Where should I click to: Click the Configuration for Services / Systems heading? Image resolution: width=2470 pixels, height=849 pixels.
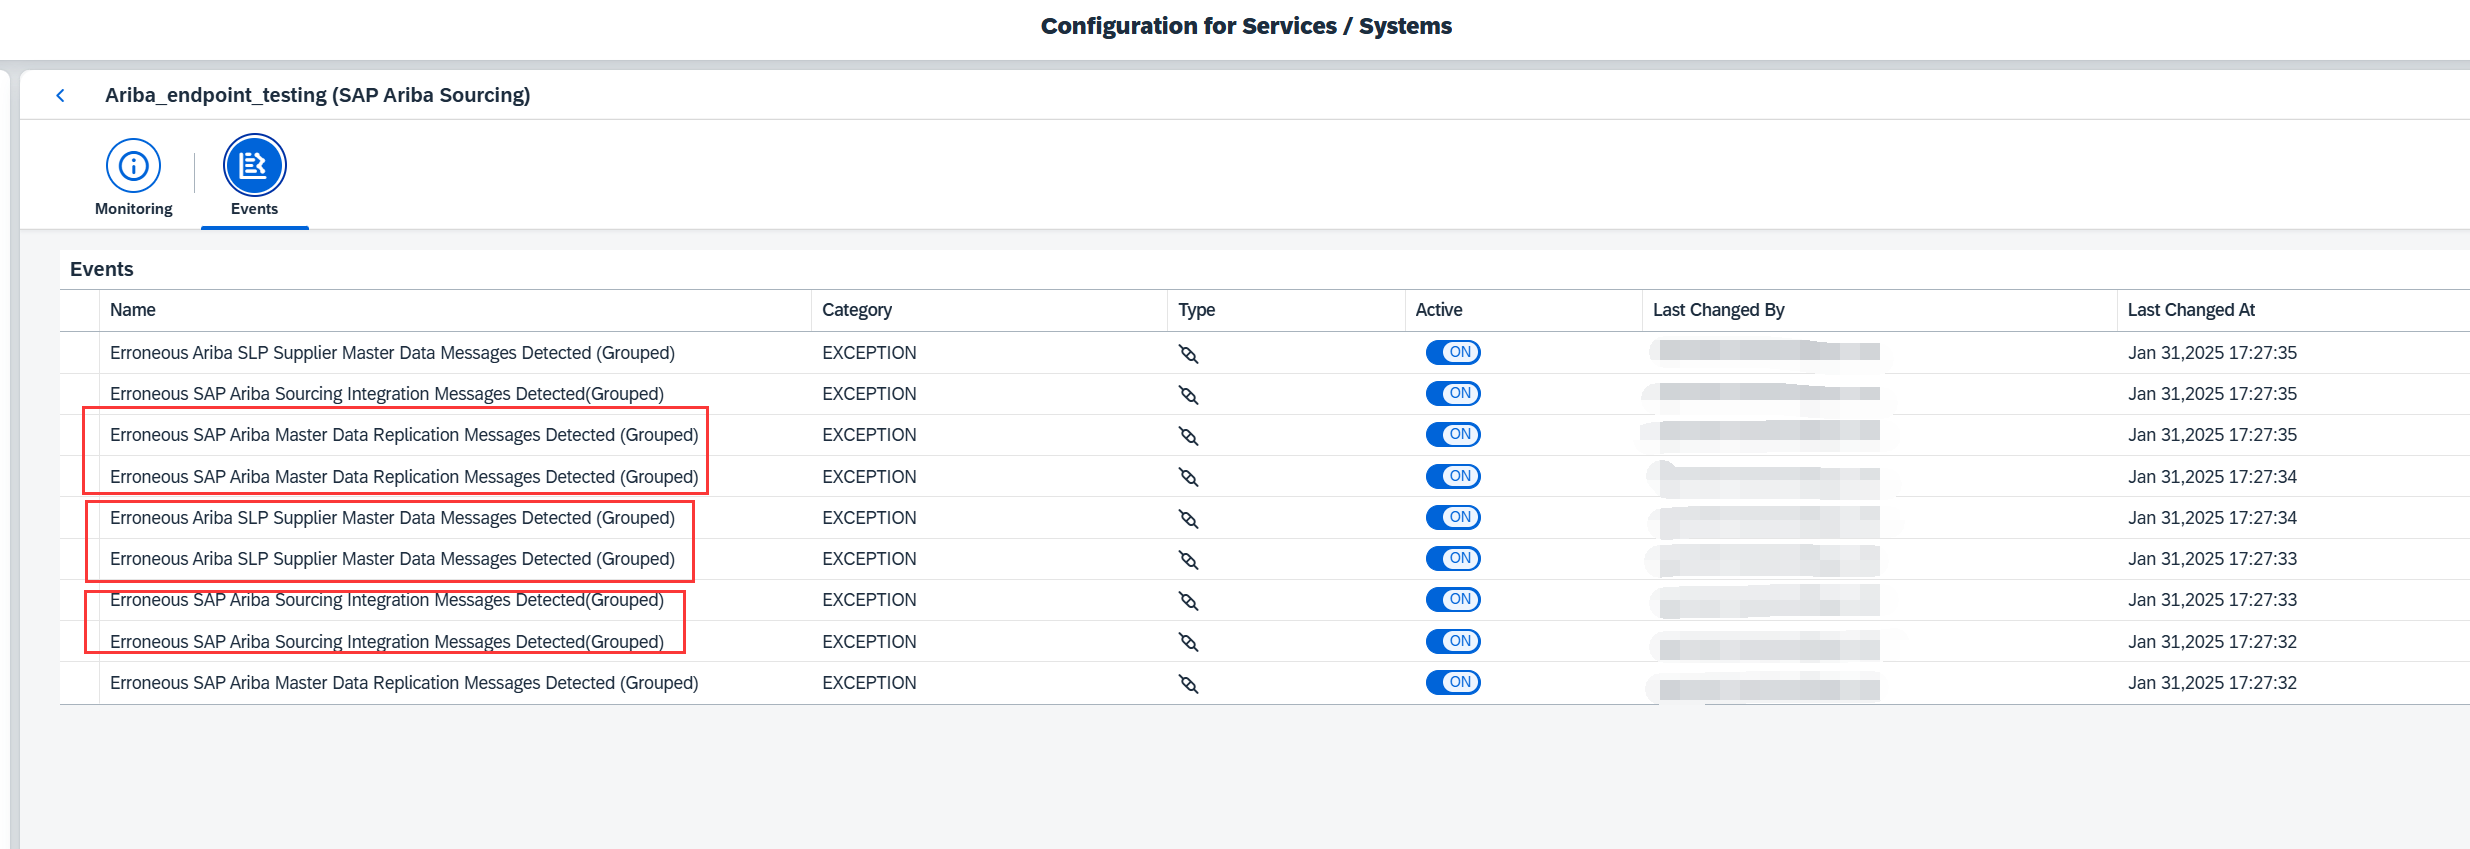point(1246,26)
